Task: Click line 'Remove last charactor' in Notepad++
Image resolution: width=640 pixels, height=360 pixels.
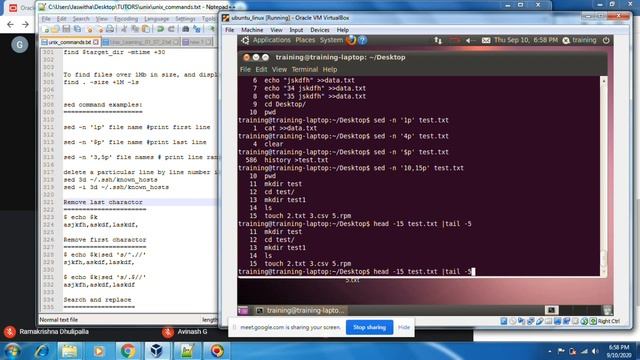Action: coord(103,202)
